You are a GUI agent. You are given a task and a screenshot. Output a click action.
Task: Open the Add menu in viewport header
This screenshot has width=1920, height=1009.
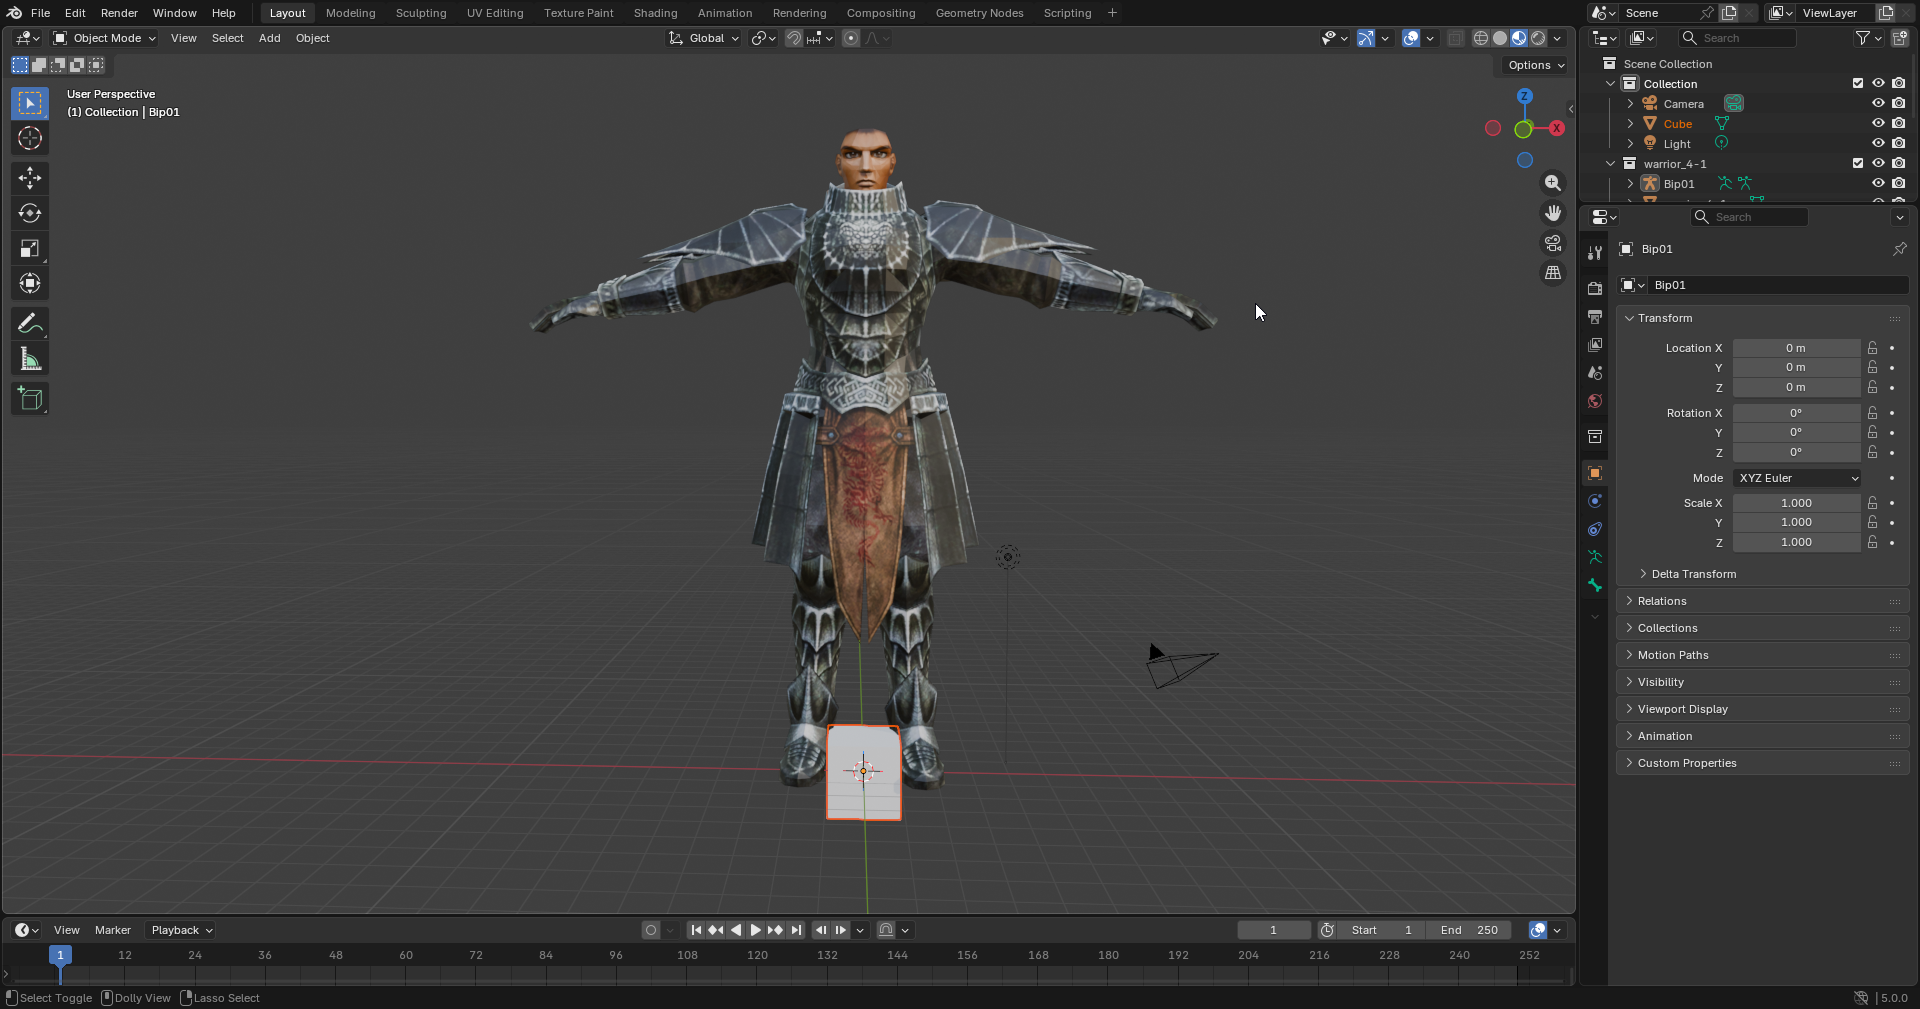point(269,38)
